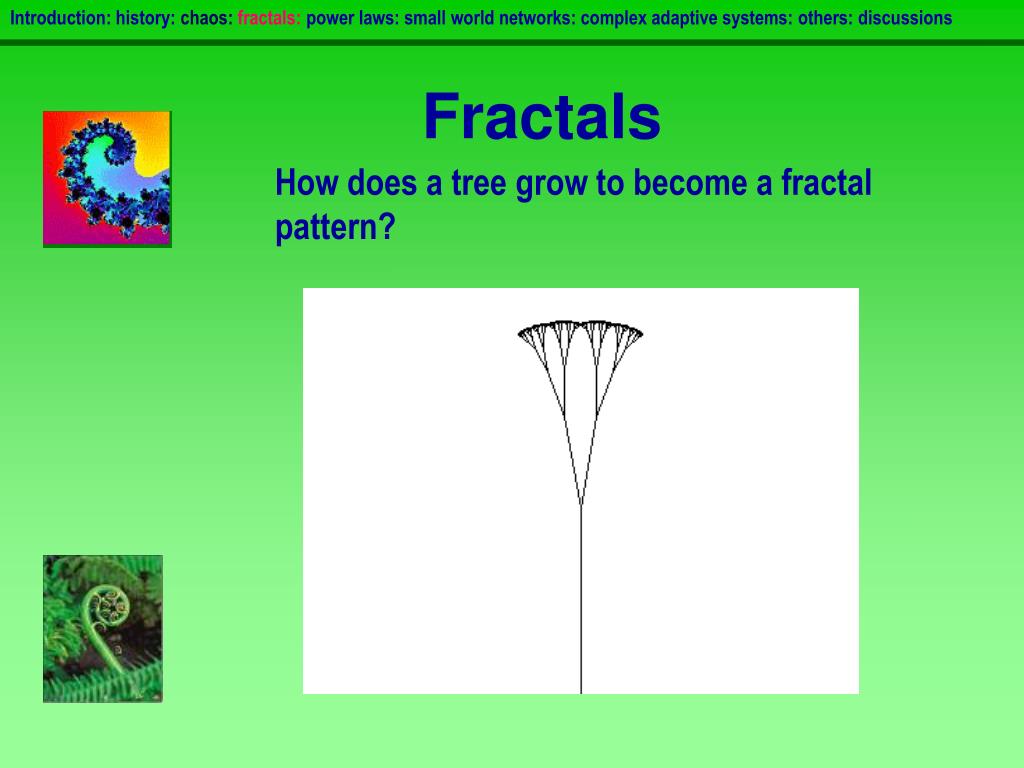
Task: Click the highlighted red fractals nav item
Action: point(269,18)
